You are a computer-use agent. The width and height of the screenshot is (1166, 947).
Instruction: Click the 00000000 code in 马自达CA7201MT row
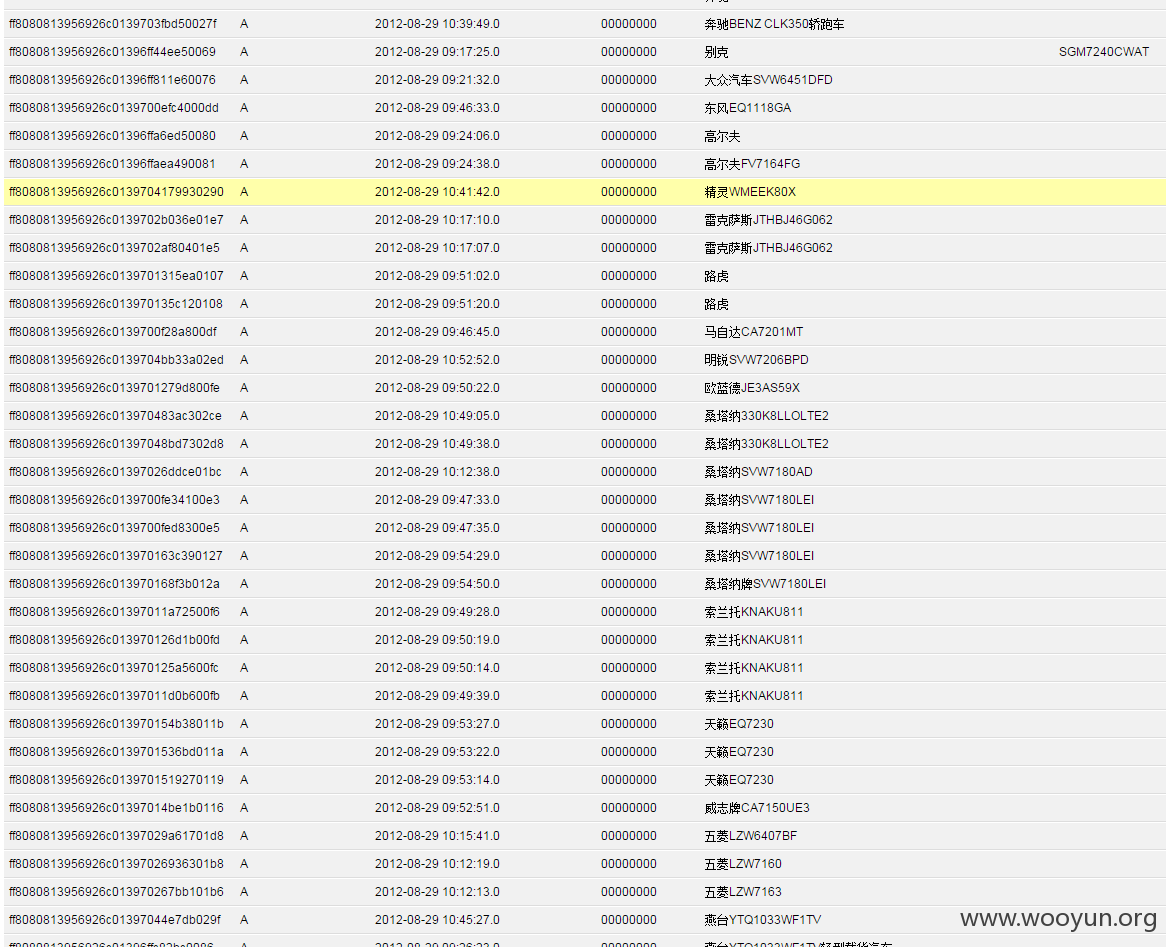tap(628, 332)
